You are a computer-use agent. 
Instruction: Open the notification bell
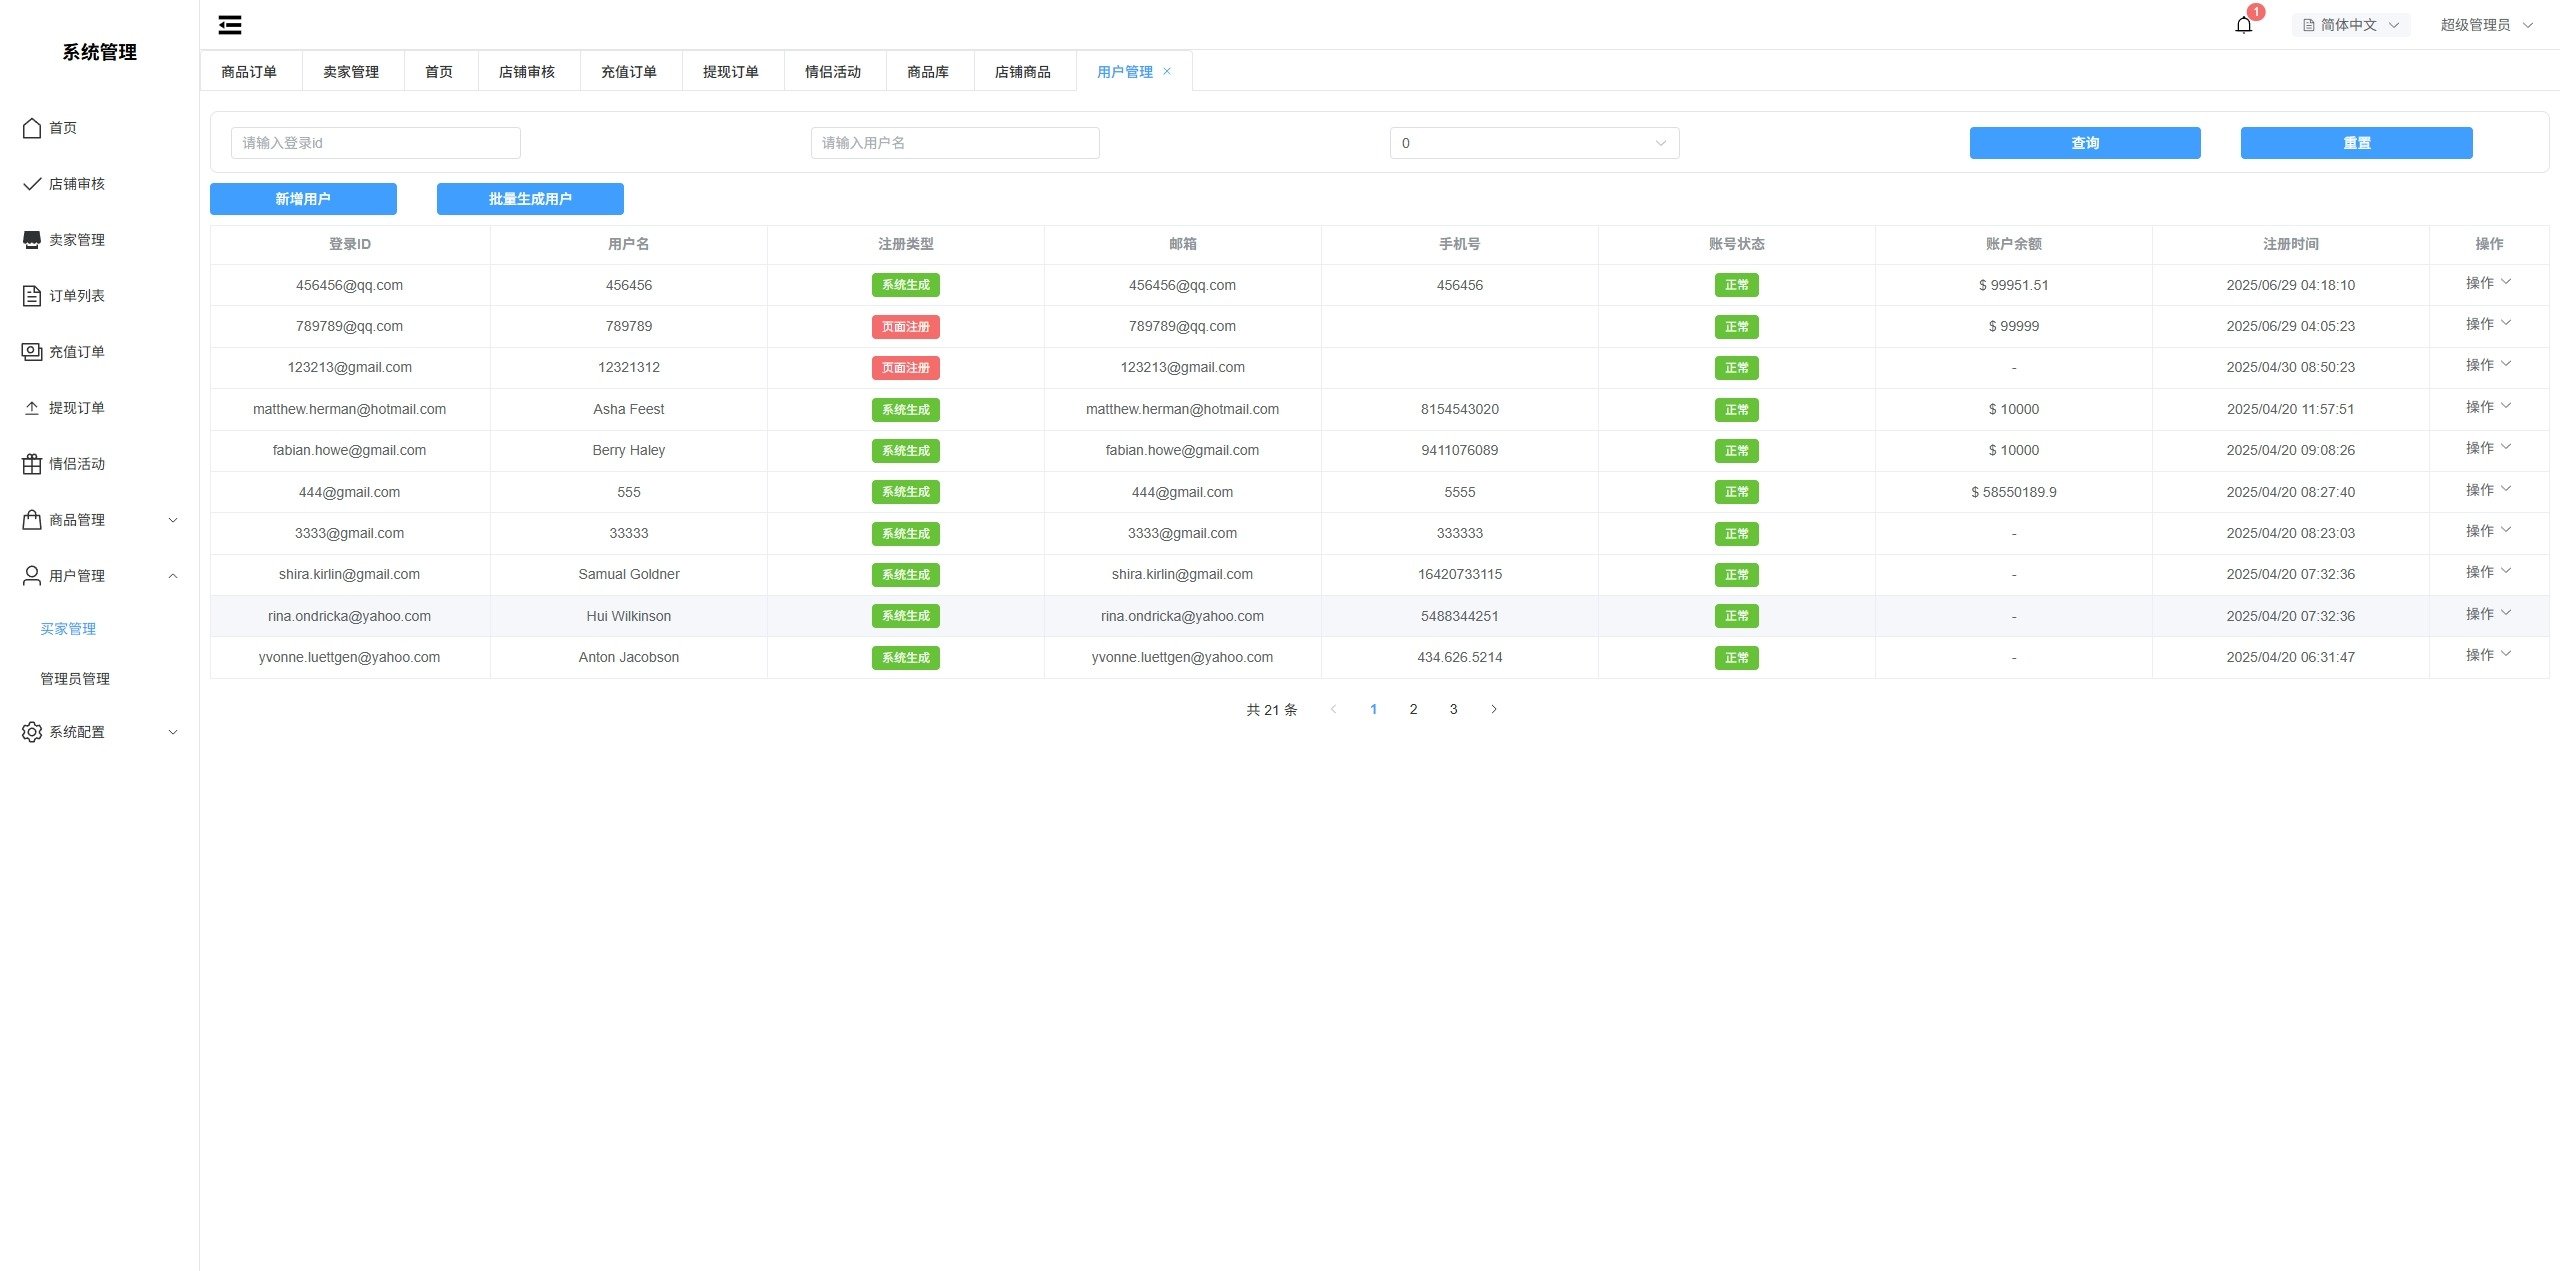[2243, 25]
